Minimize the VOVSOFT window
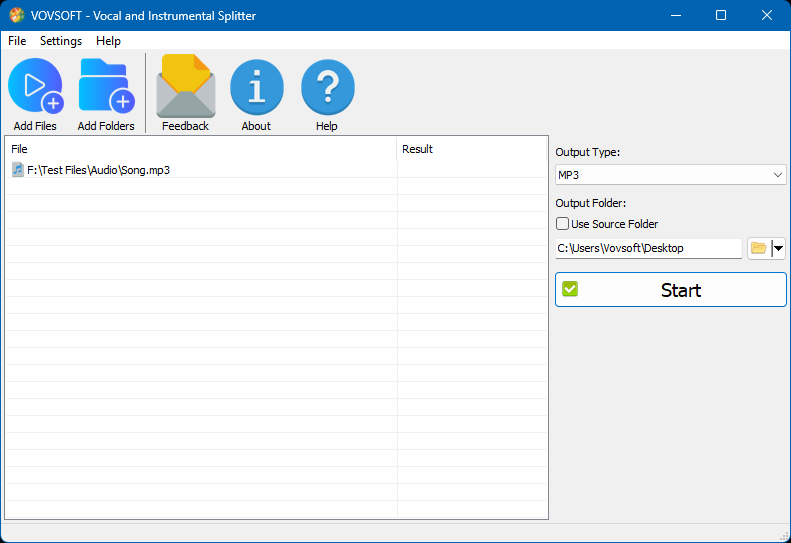 (676, 15)
